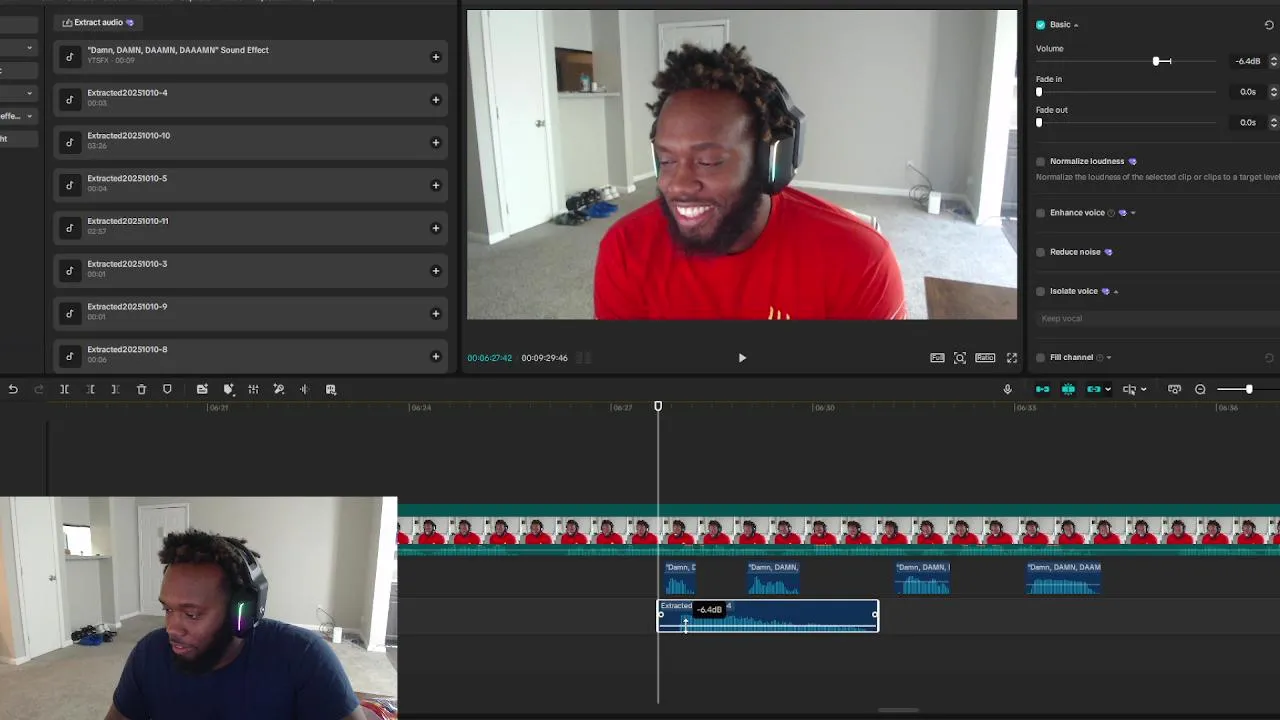Add Extracted20251010-10 with plus icon
1280x720 pixels.
[x=435, y=142]
